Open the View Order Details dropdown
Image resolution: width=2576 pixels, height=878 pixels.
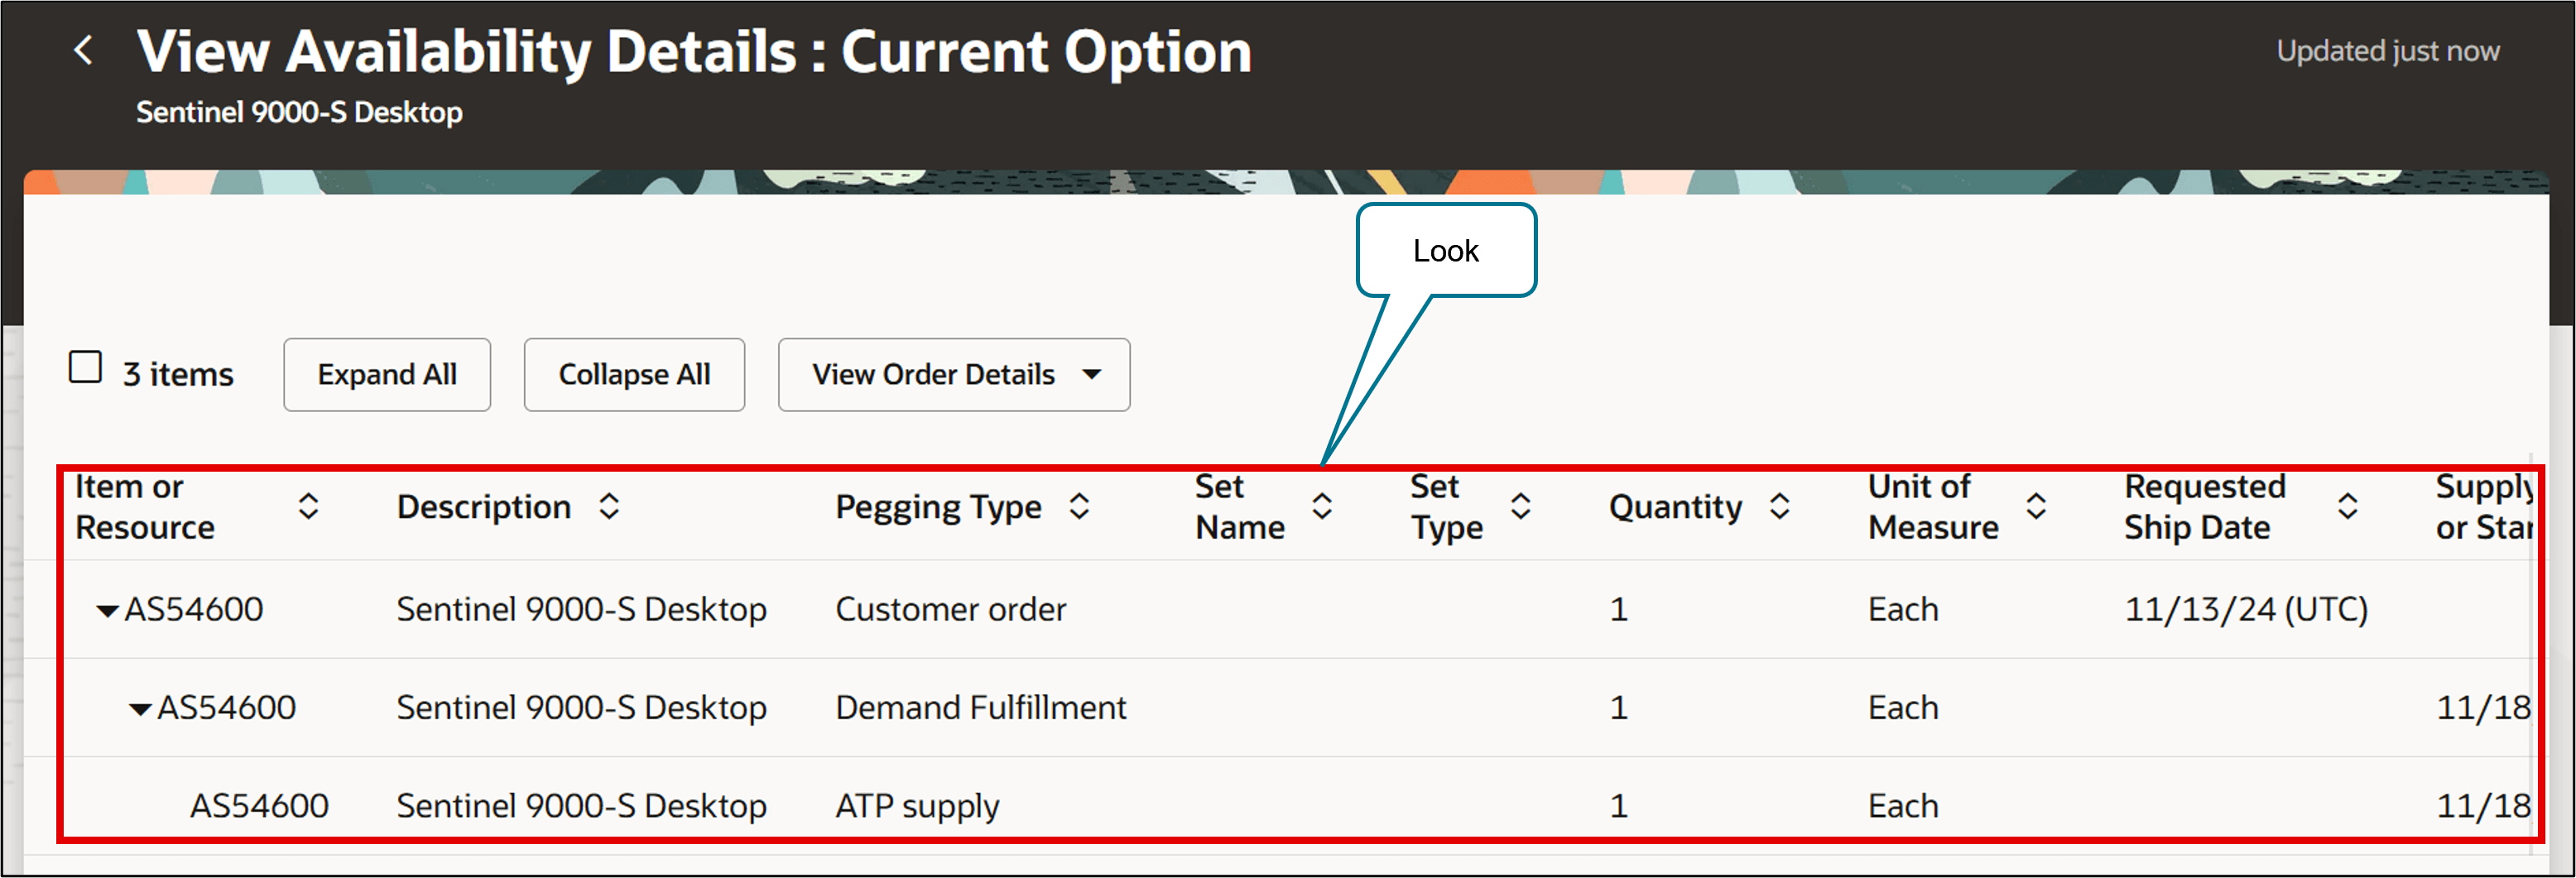[x=954, y=375]
